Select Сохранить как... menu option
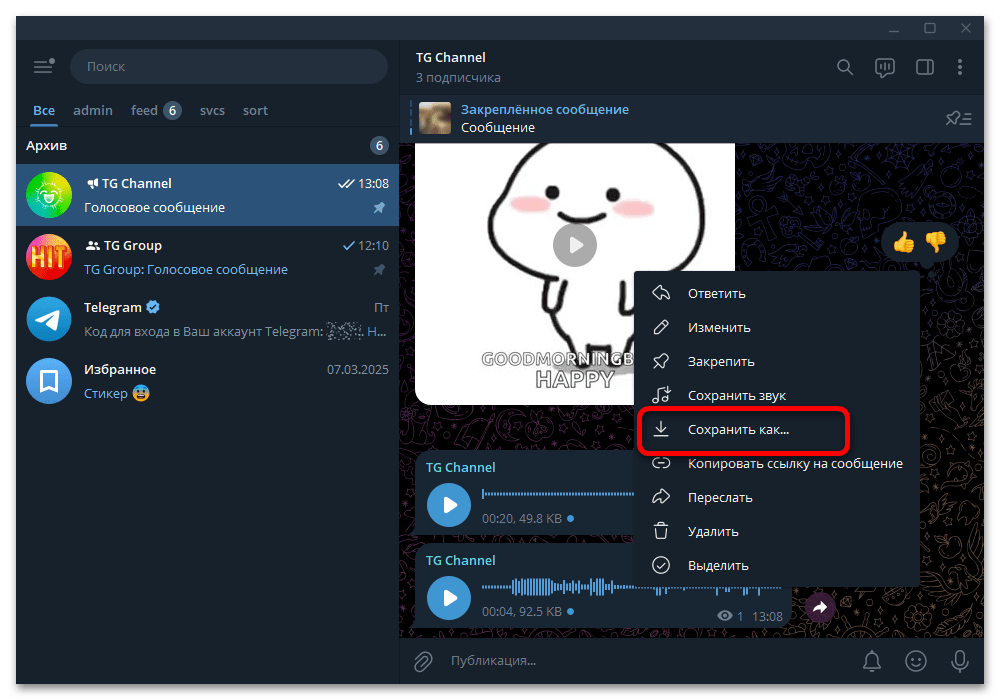This screenshot has height=700, width=1000. pos(776,430)
